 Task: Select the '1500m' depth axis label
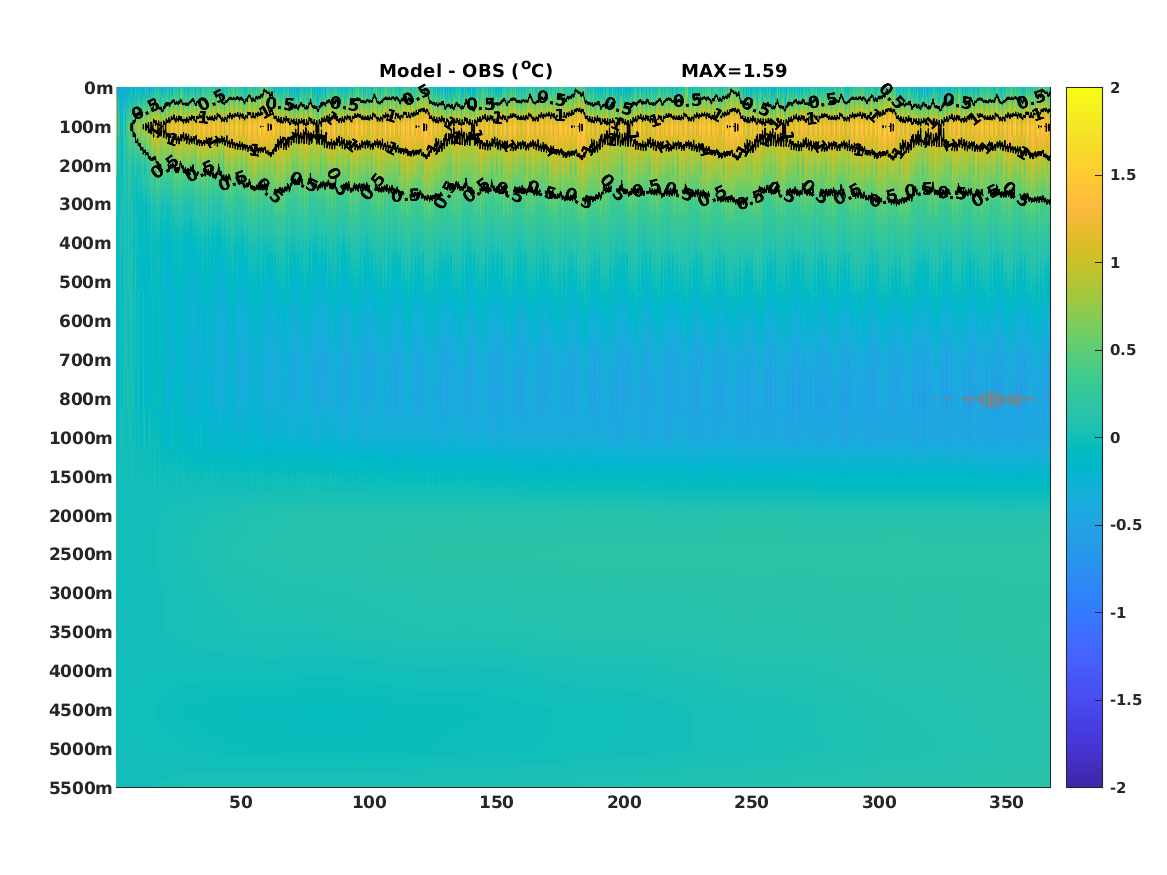coord(81,477)
